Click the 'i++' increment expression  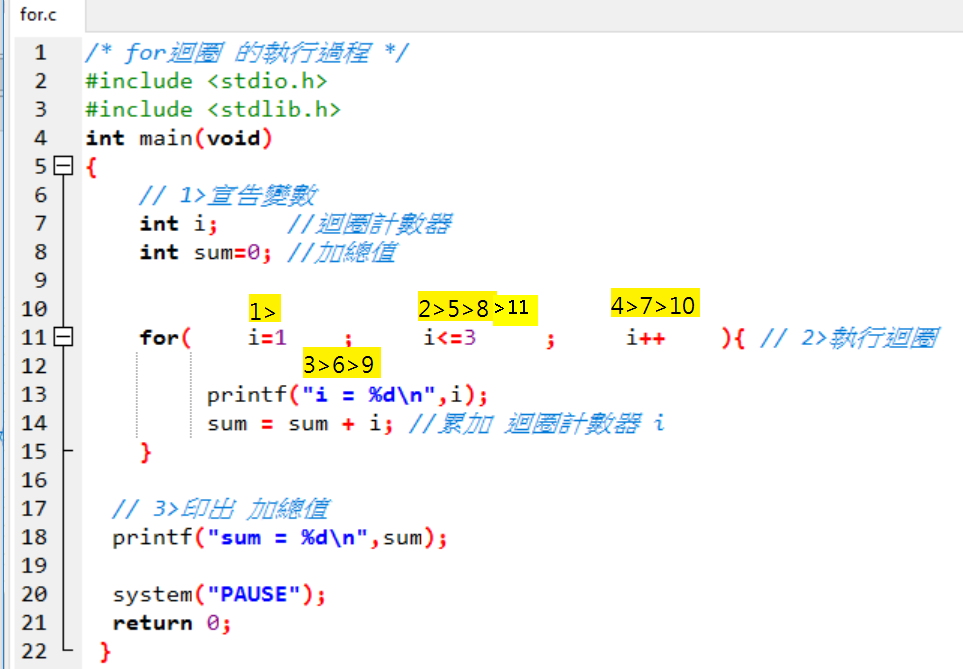(x=645, y=337)
